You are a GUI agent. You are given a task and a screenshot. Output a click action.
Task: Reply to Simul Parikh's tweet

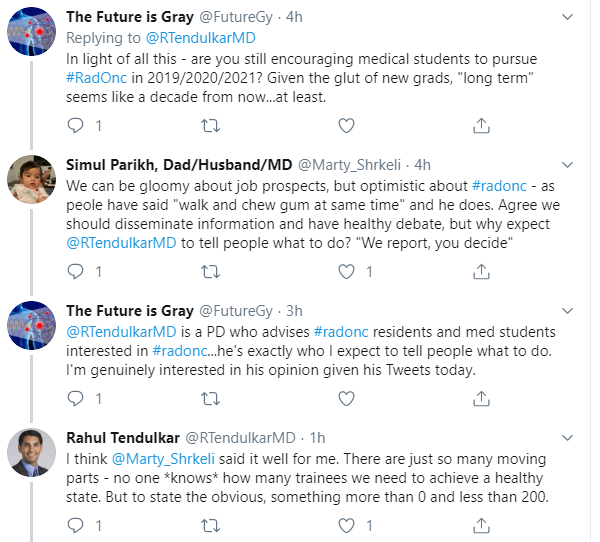(76, 271)
